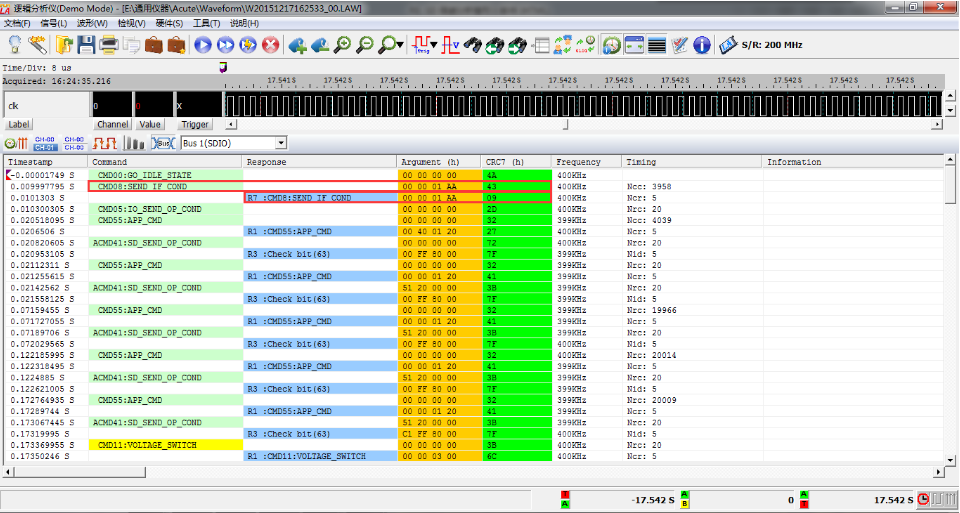
Task: Click the red clock icon in the status bar
Action: tap(923, 500)
